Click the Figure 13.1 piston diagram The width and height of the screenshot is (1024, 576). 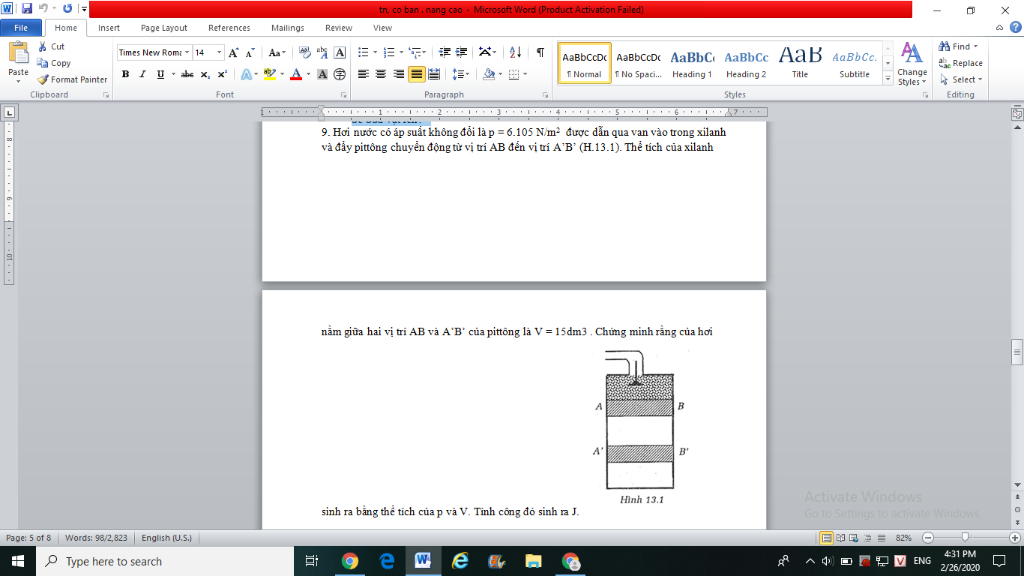pos(641,428)
